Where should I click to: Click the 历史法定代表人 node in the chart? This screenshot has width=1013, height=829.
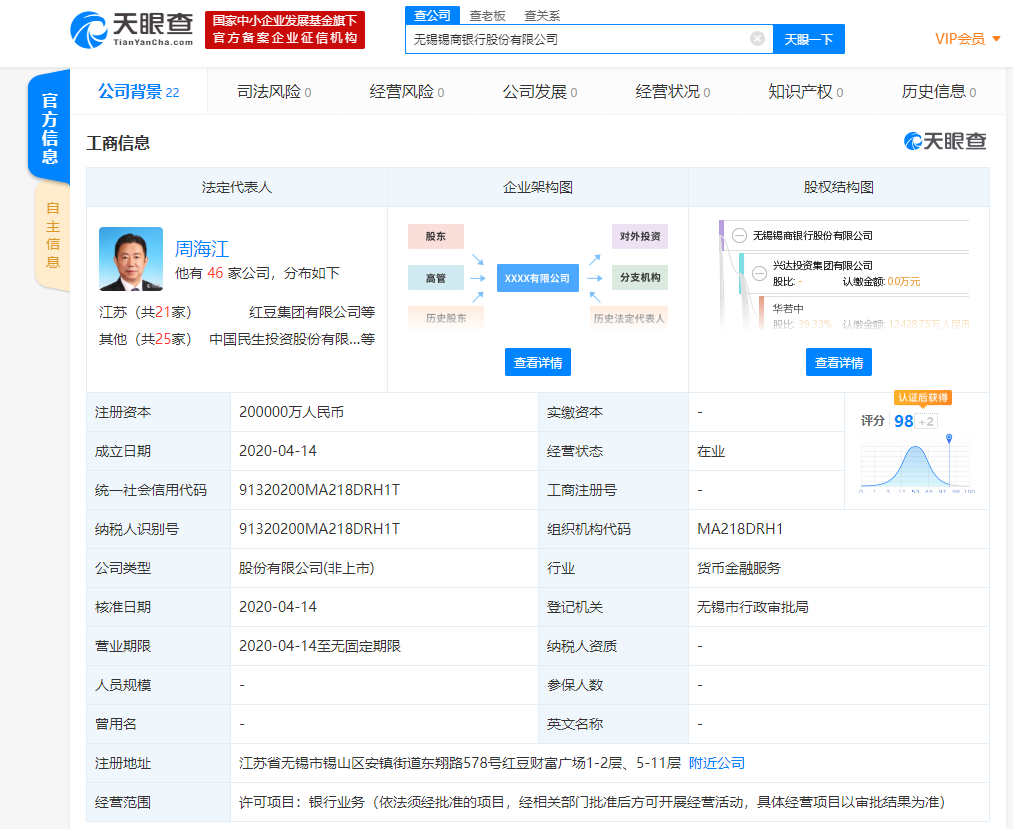630,318
